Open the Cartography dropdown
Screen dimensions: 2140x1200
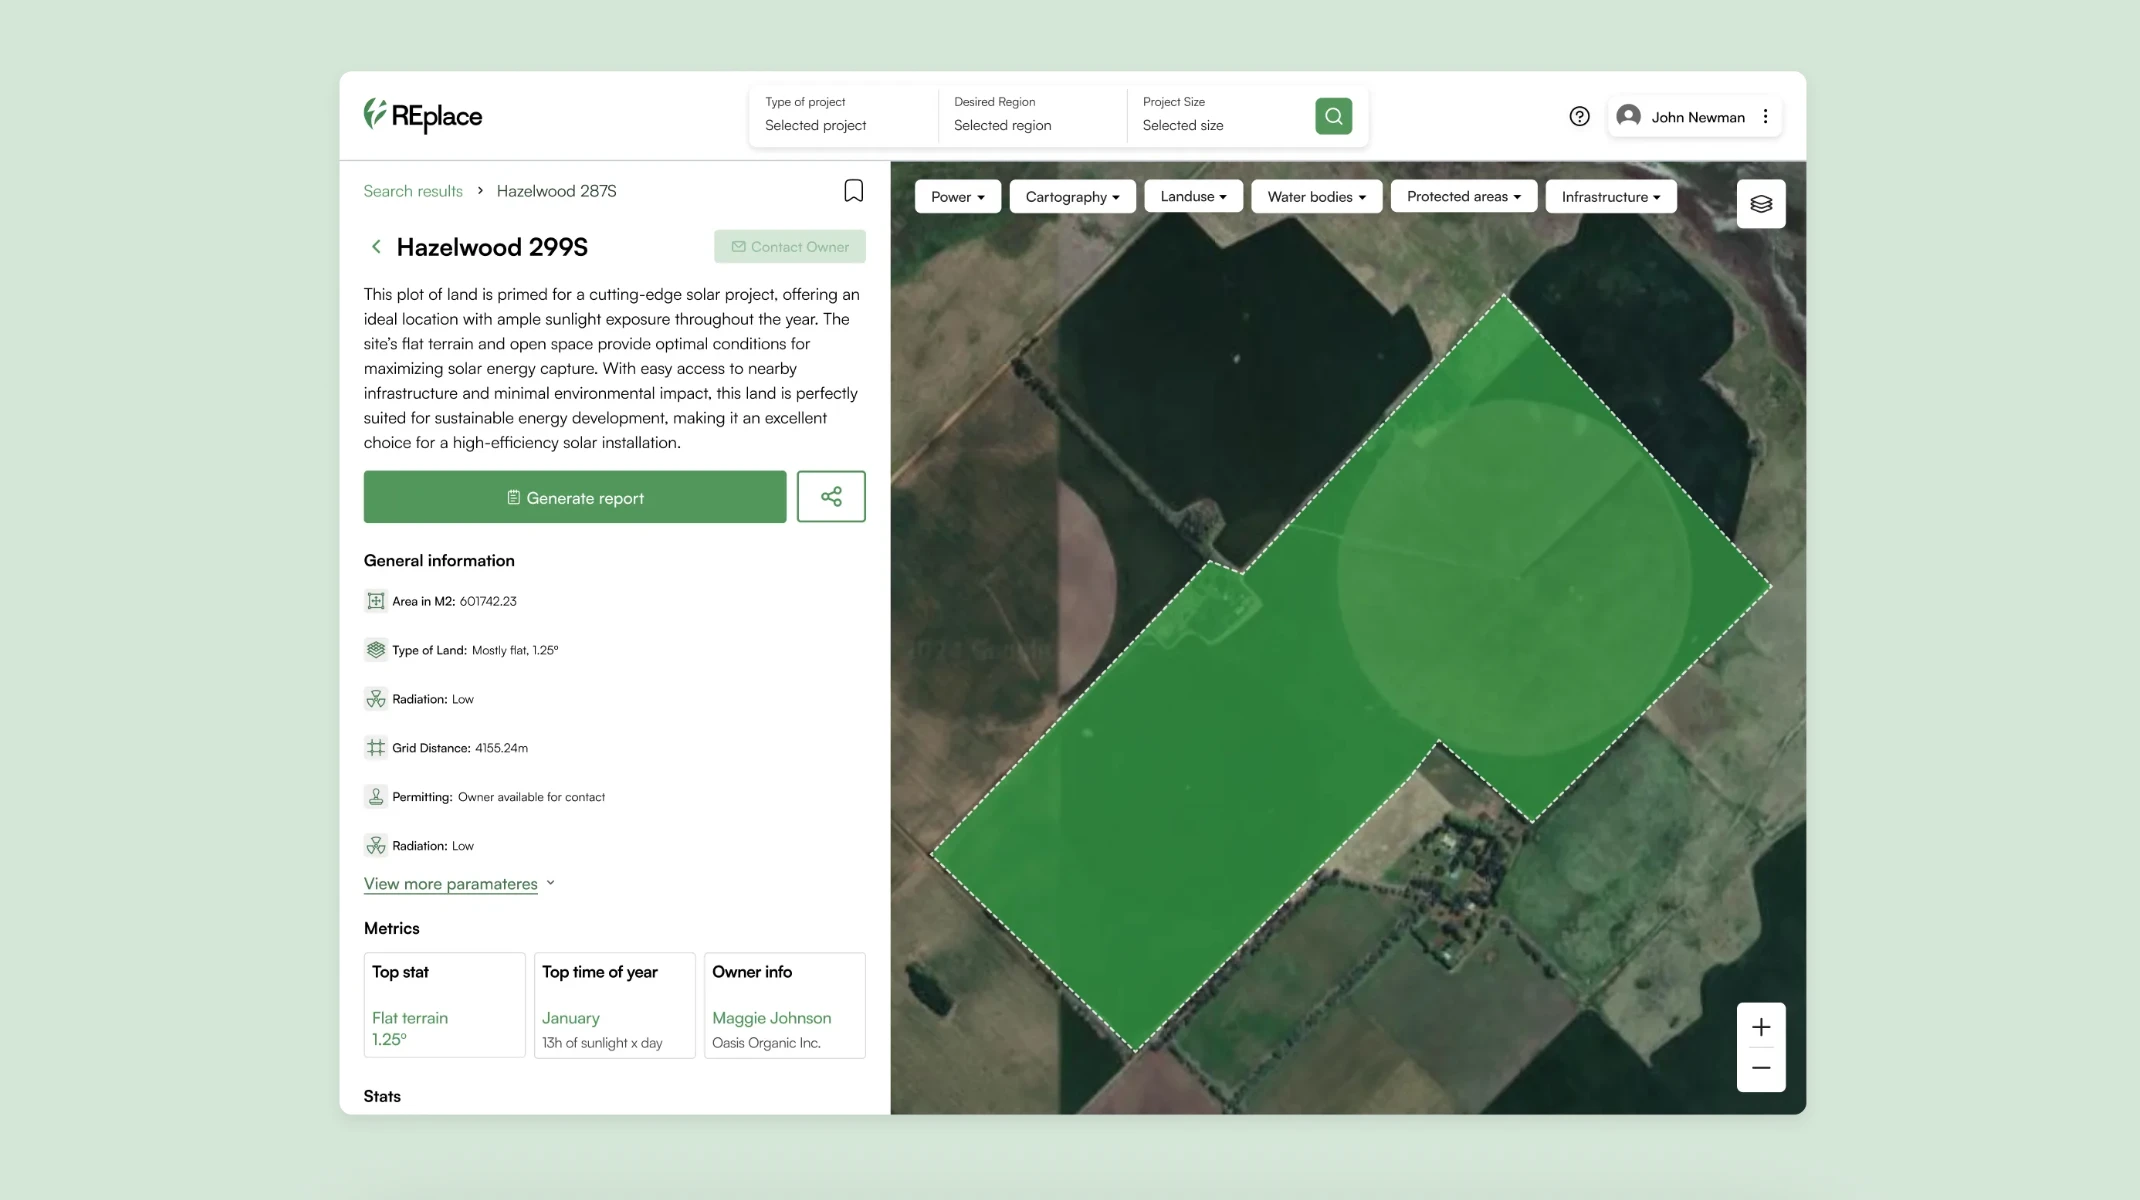(1072, 197)
